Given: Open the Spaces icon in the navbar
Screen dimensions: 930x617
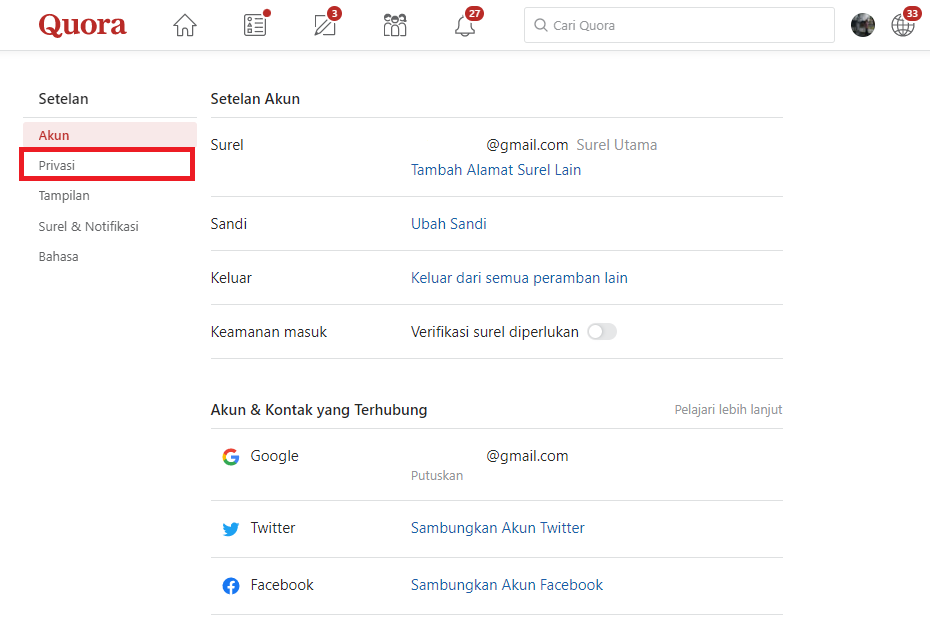Looking at the screenshot, I should click(394, 24).
